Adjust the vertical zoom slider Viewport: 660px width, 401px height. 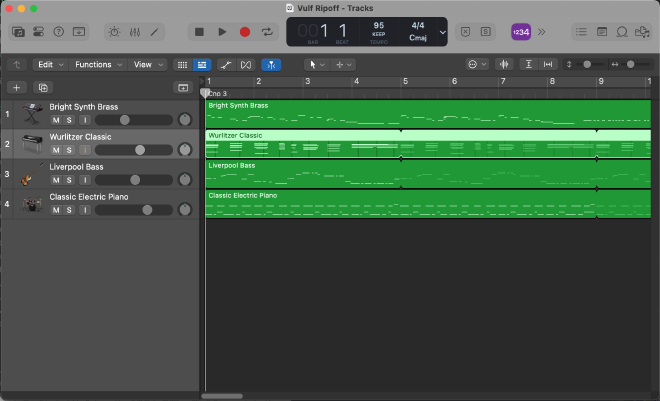587,64
